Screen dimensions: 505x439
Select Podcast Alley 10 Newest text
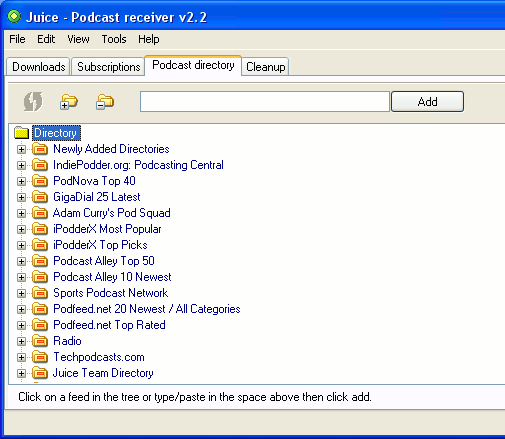click(x=112, y=277)
